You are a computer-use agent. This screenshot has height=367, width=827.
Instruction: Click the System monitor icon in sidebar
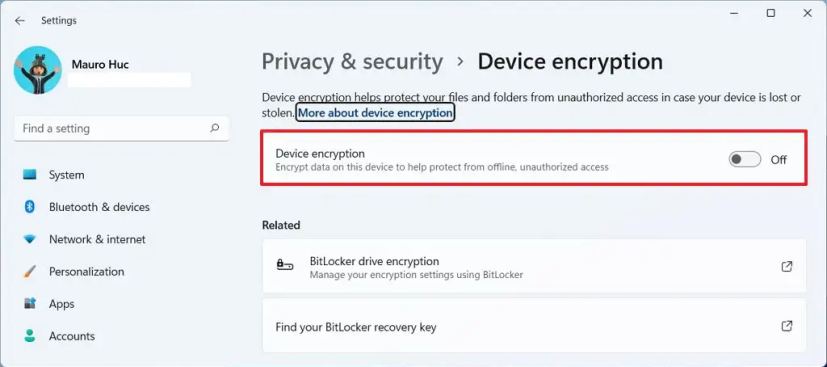coord(30,175)
